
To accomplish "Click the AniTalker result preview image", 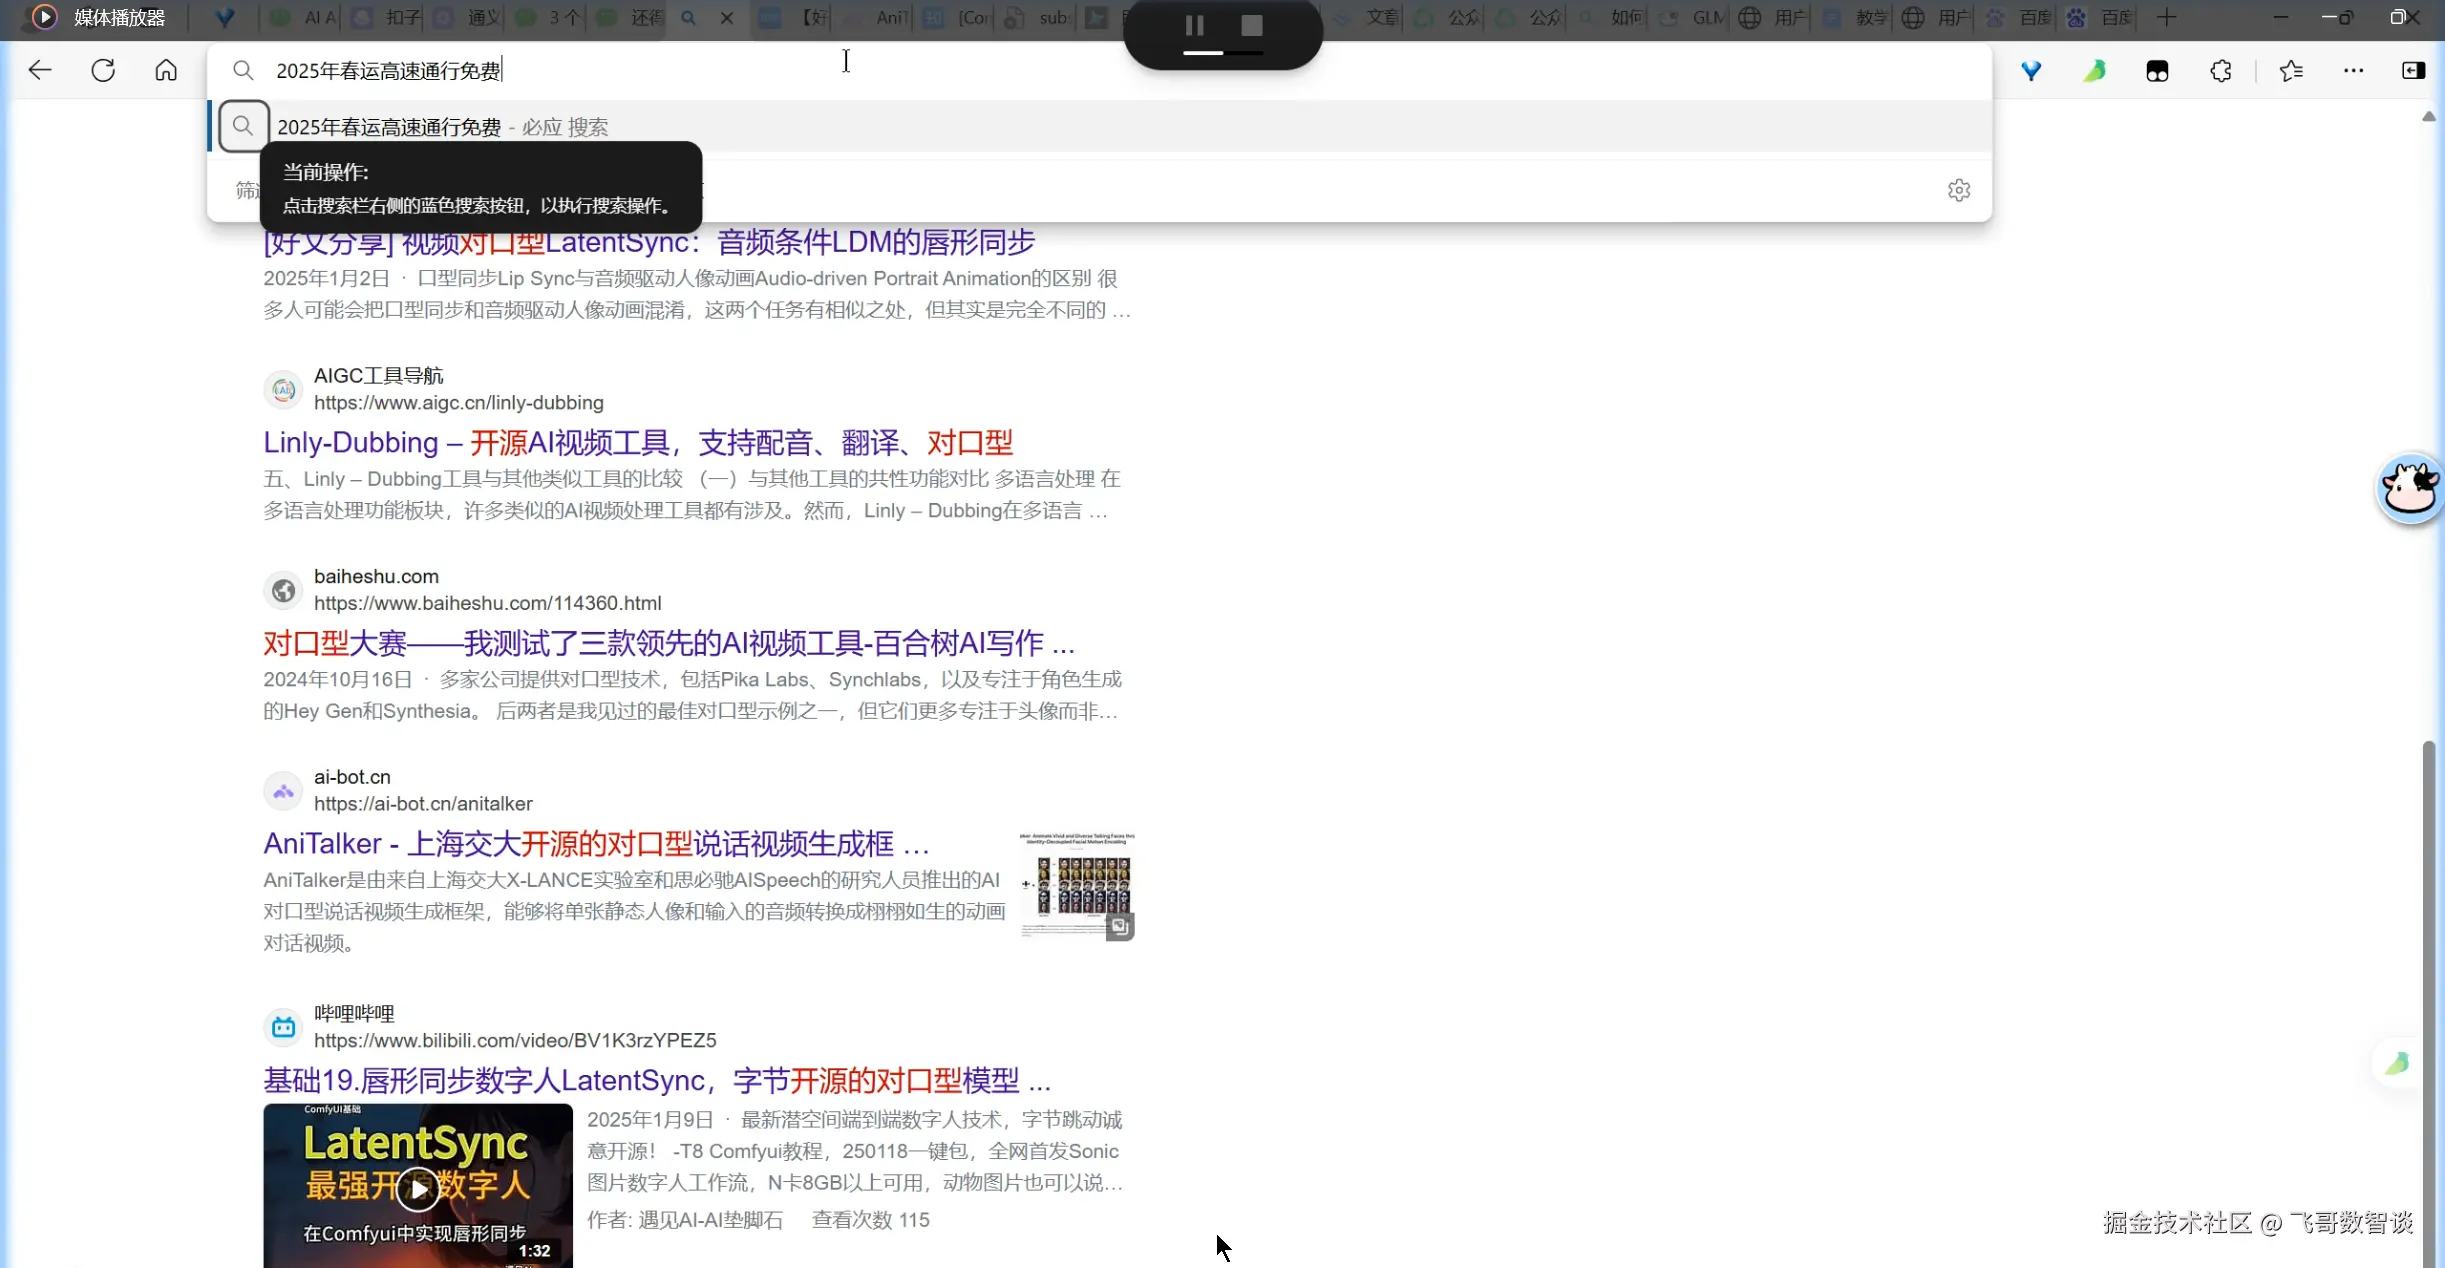I will (x=1076, y=885).
